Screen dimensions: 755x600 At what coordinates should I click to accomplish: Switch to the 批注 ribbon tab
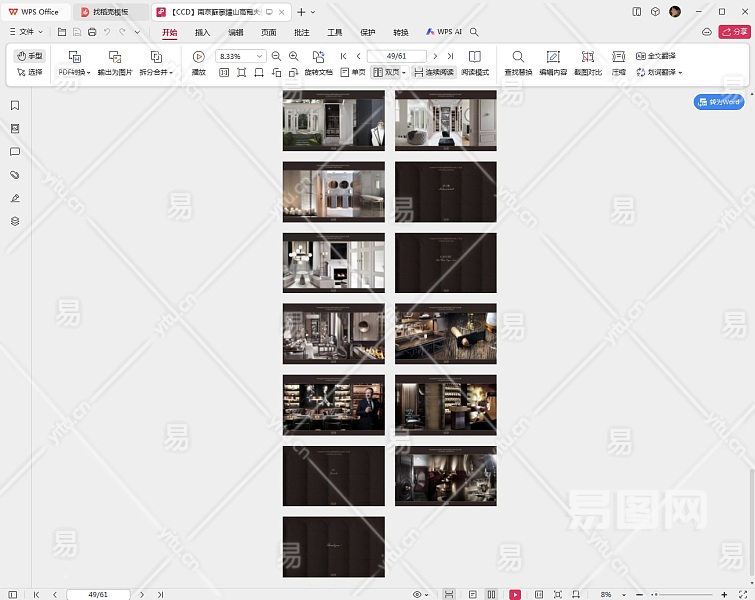[x=302, y=32]
